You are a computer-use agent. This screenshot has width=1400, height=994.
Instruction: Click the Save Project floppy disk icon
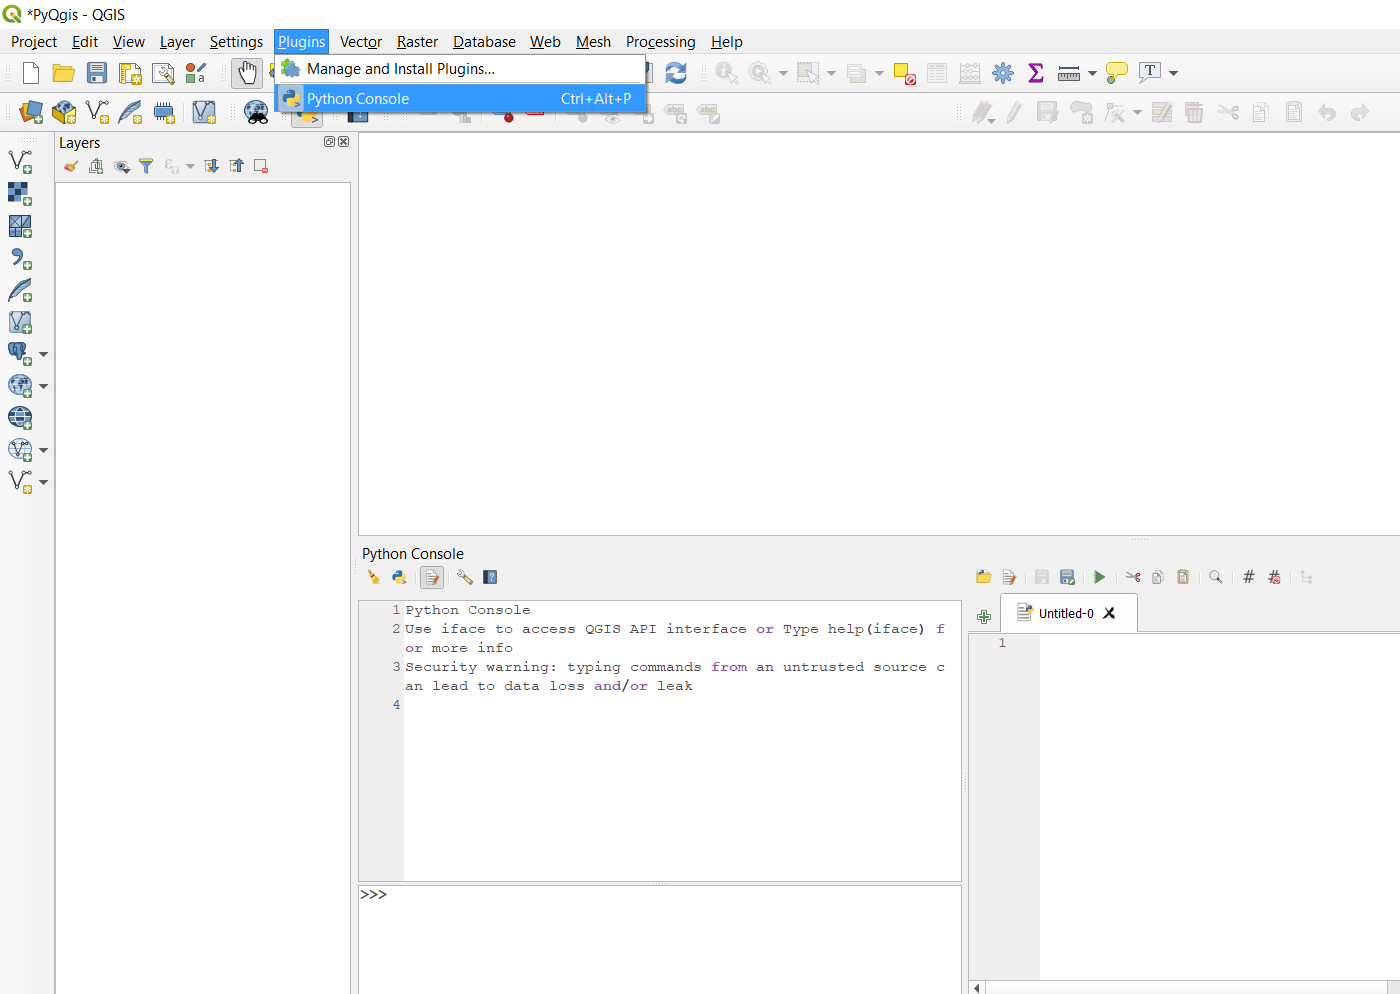pyautogui.click(x=97, y=73)
